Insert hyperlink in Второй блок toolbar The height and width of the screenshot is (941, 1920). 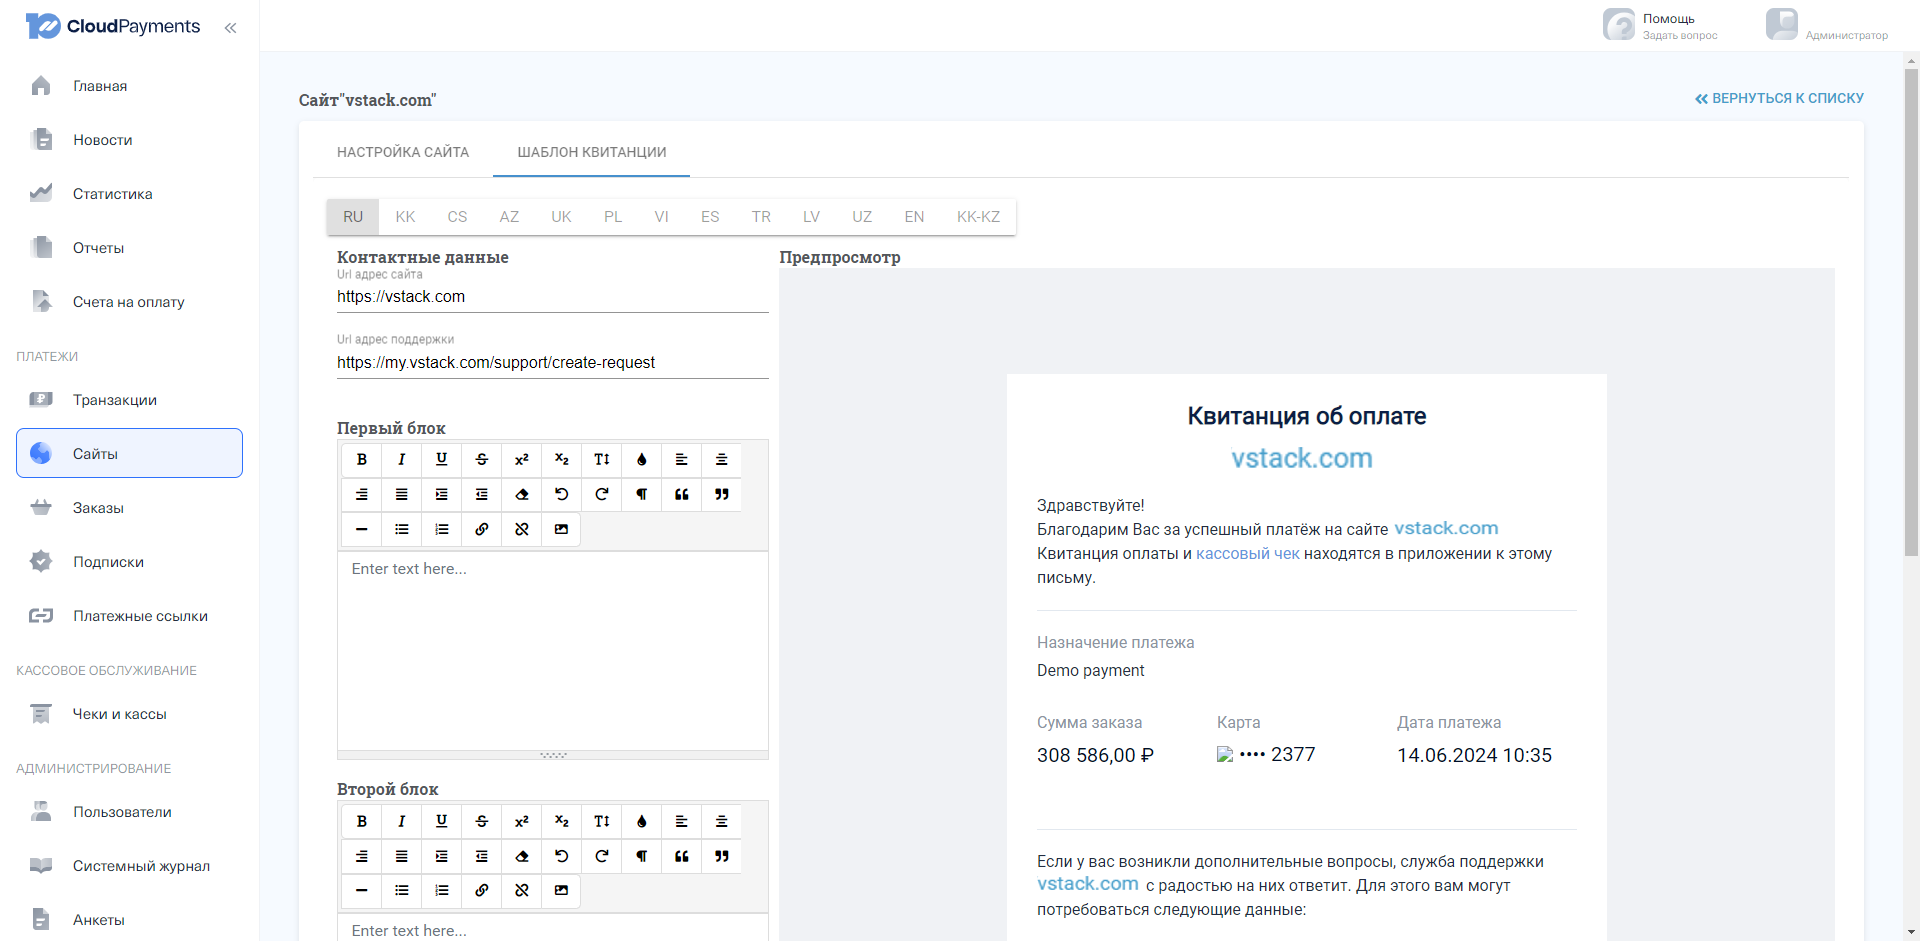coord(482,890)
